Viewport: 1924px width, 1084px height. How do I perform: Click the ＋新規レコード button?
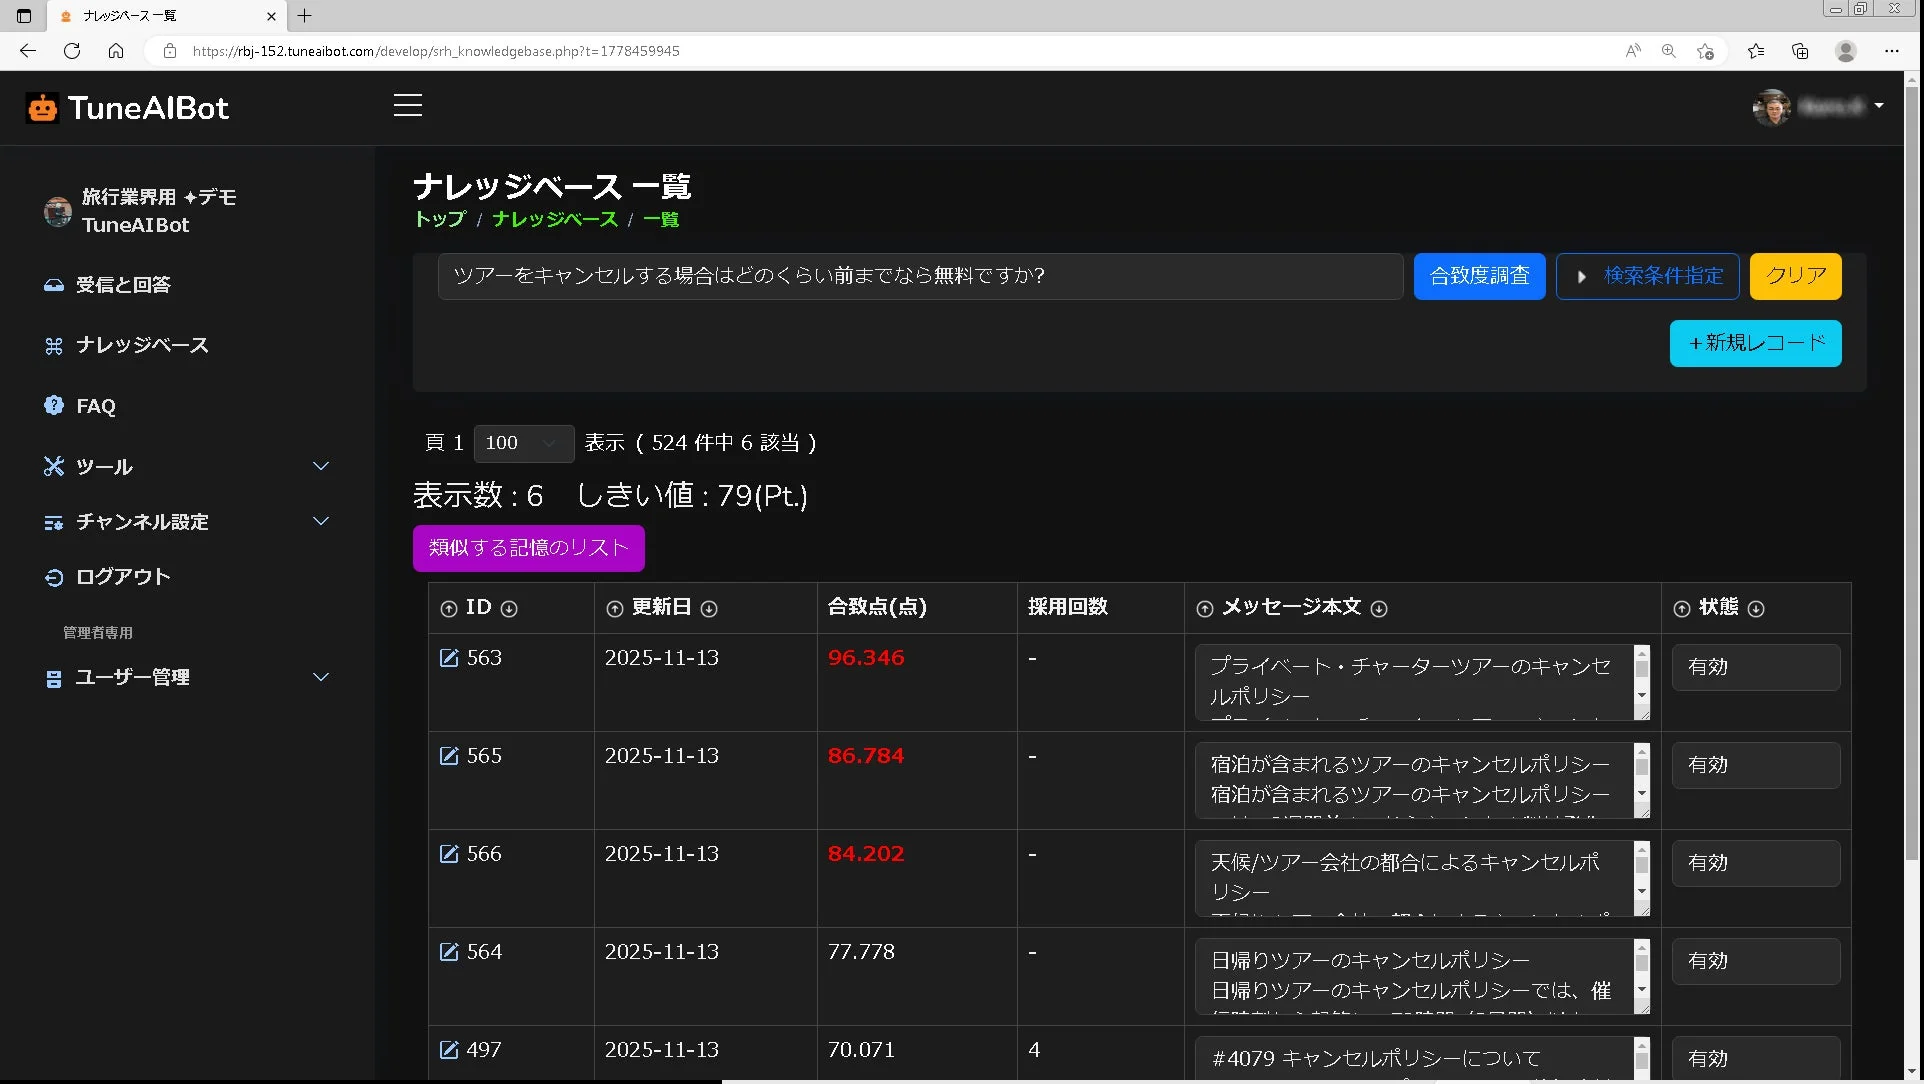point(1755,344)
